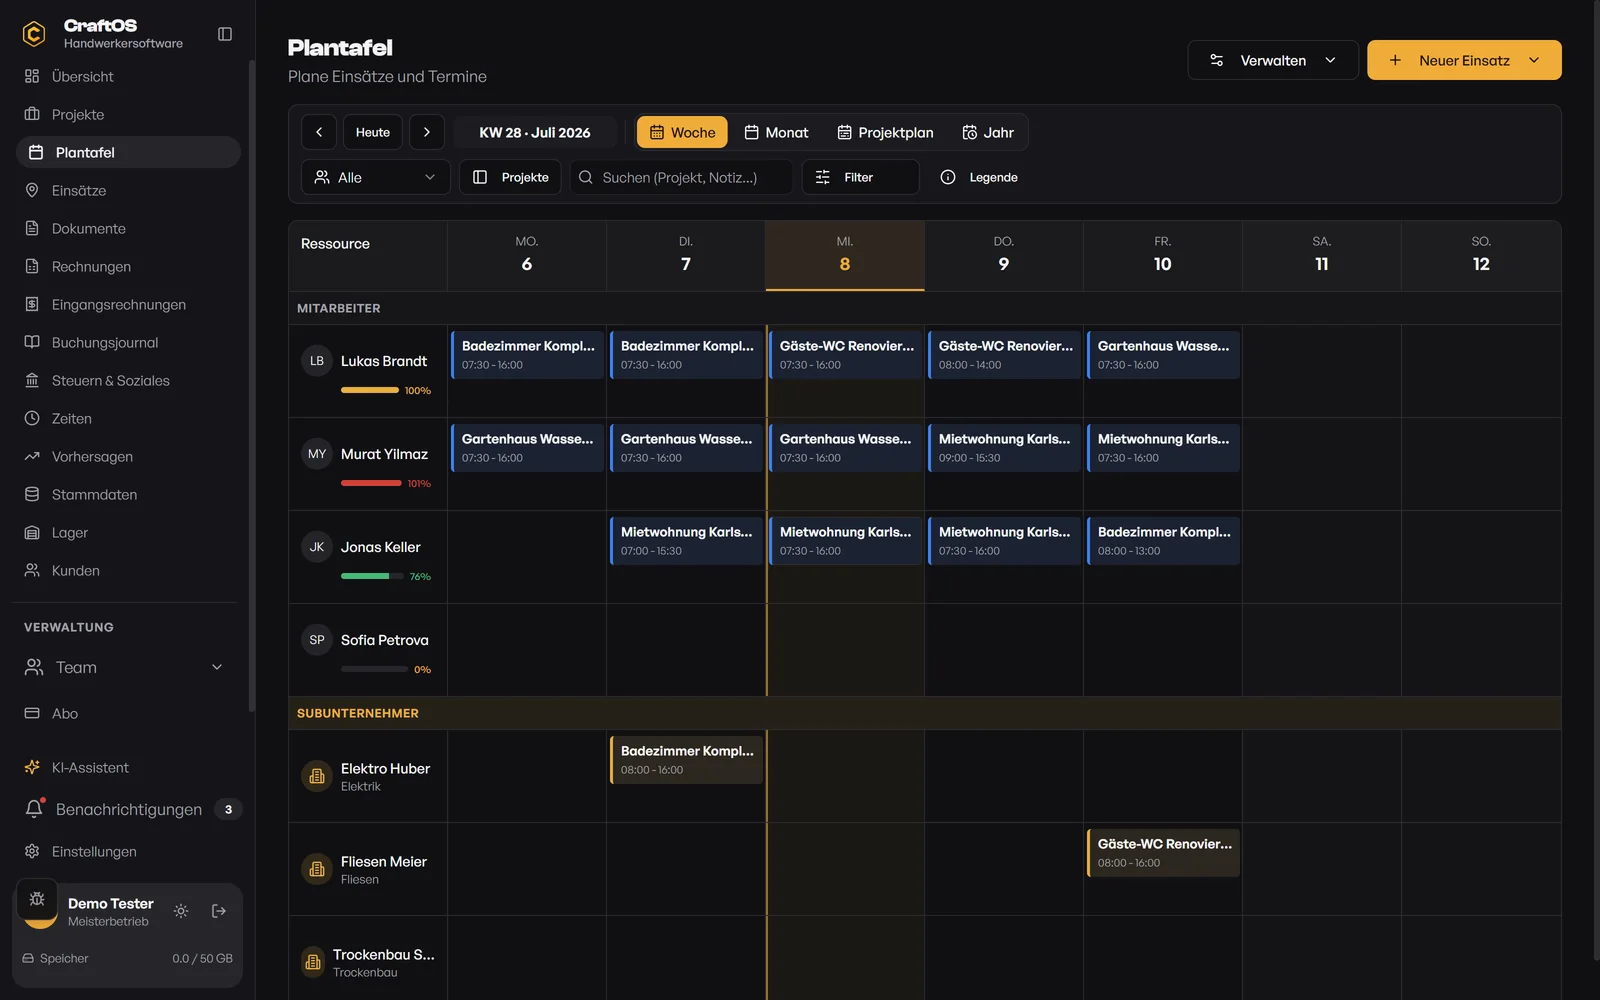Click the Kunden people icon

click(32, 570)
